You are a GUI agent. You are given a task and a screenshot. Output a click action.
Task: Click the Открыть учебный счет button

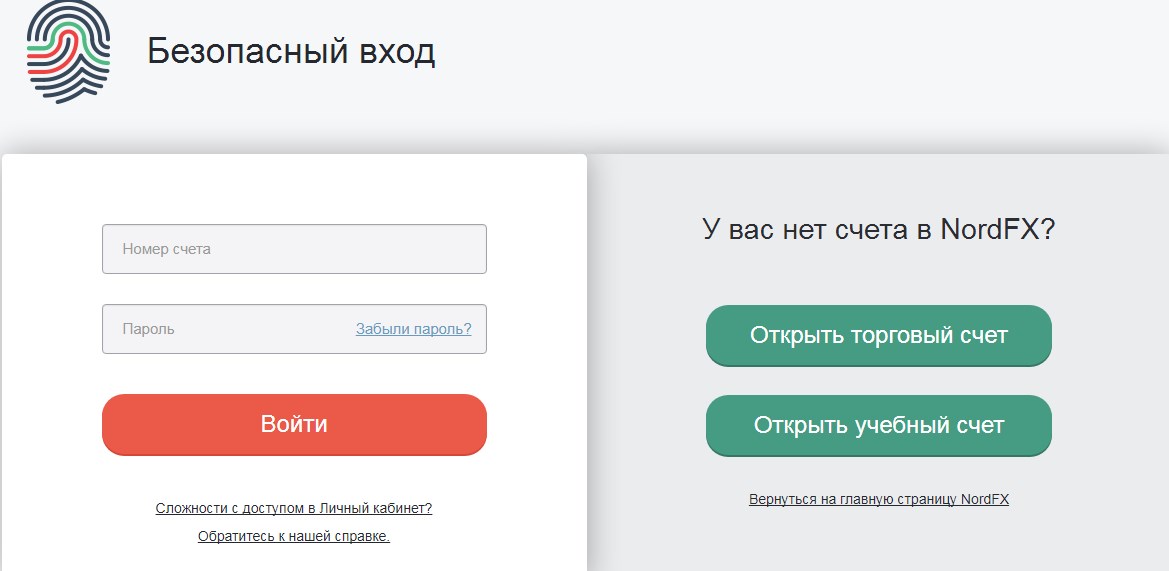click(879, 426)
